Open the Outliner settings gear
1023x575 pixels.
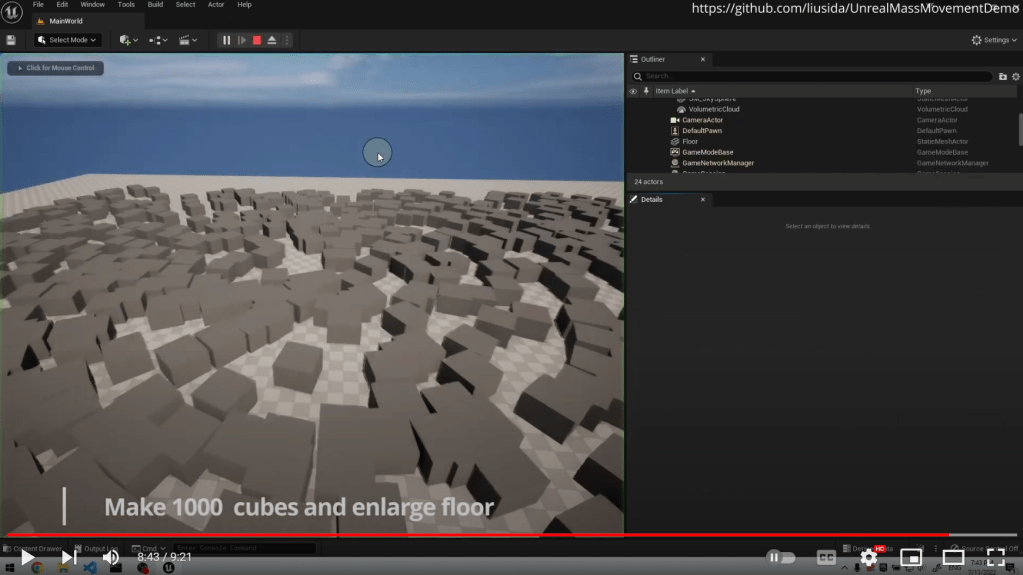(1016, 76)
